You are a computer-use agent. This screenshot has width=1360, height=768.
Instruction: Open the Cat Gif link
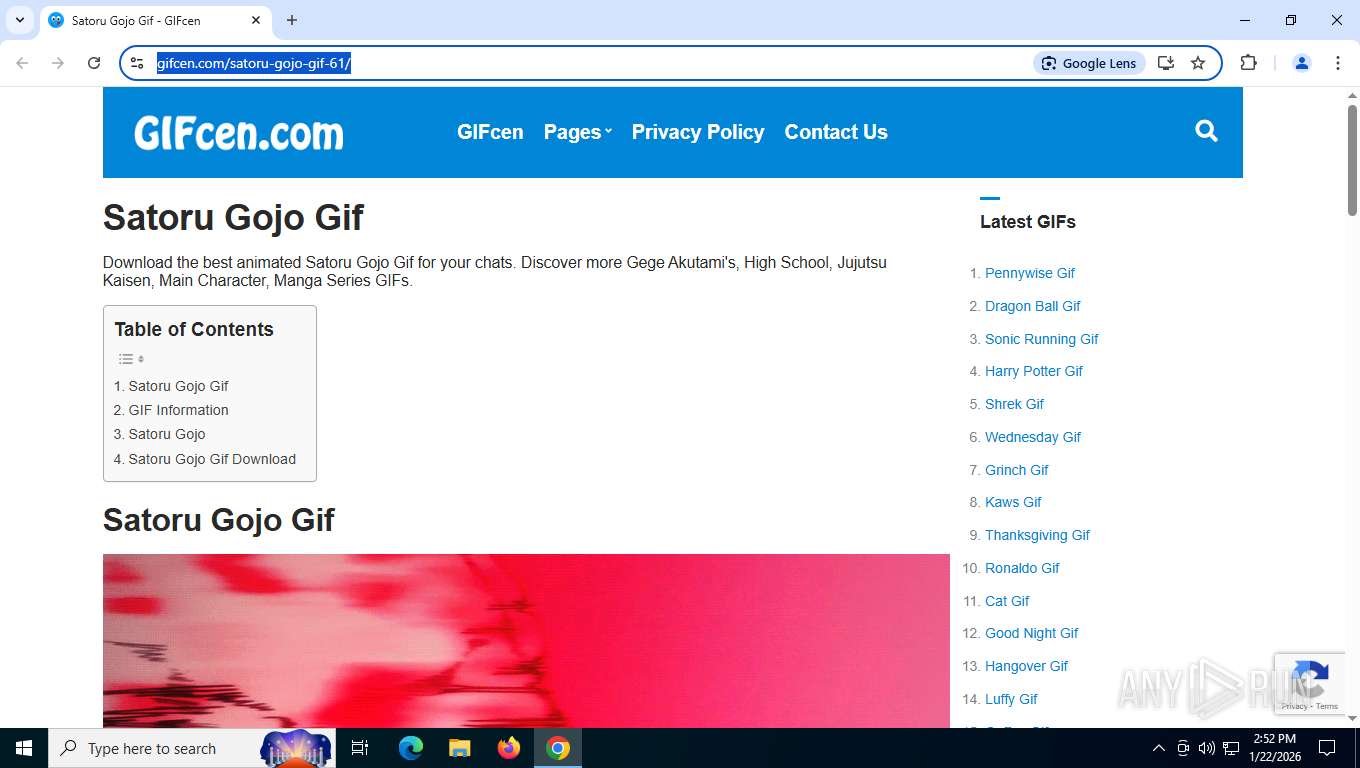tap(1007, 601)
